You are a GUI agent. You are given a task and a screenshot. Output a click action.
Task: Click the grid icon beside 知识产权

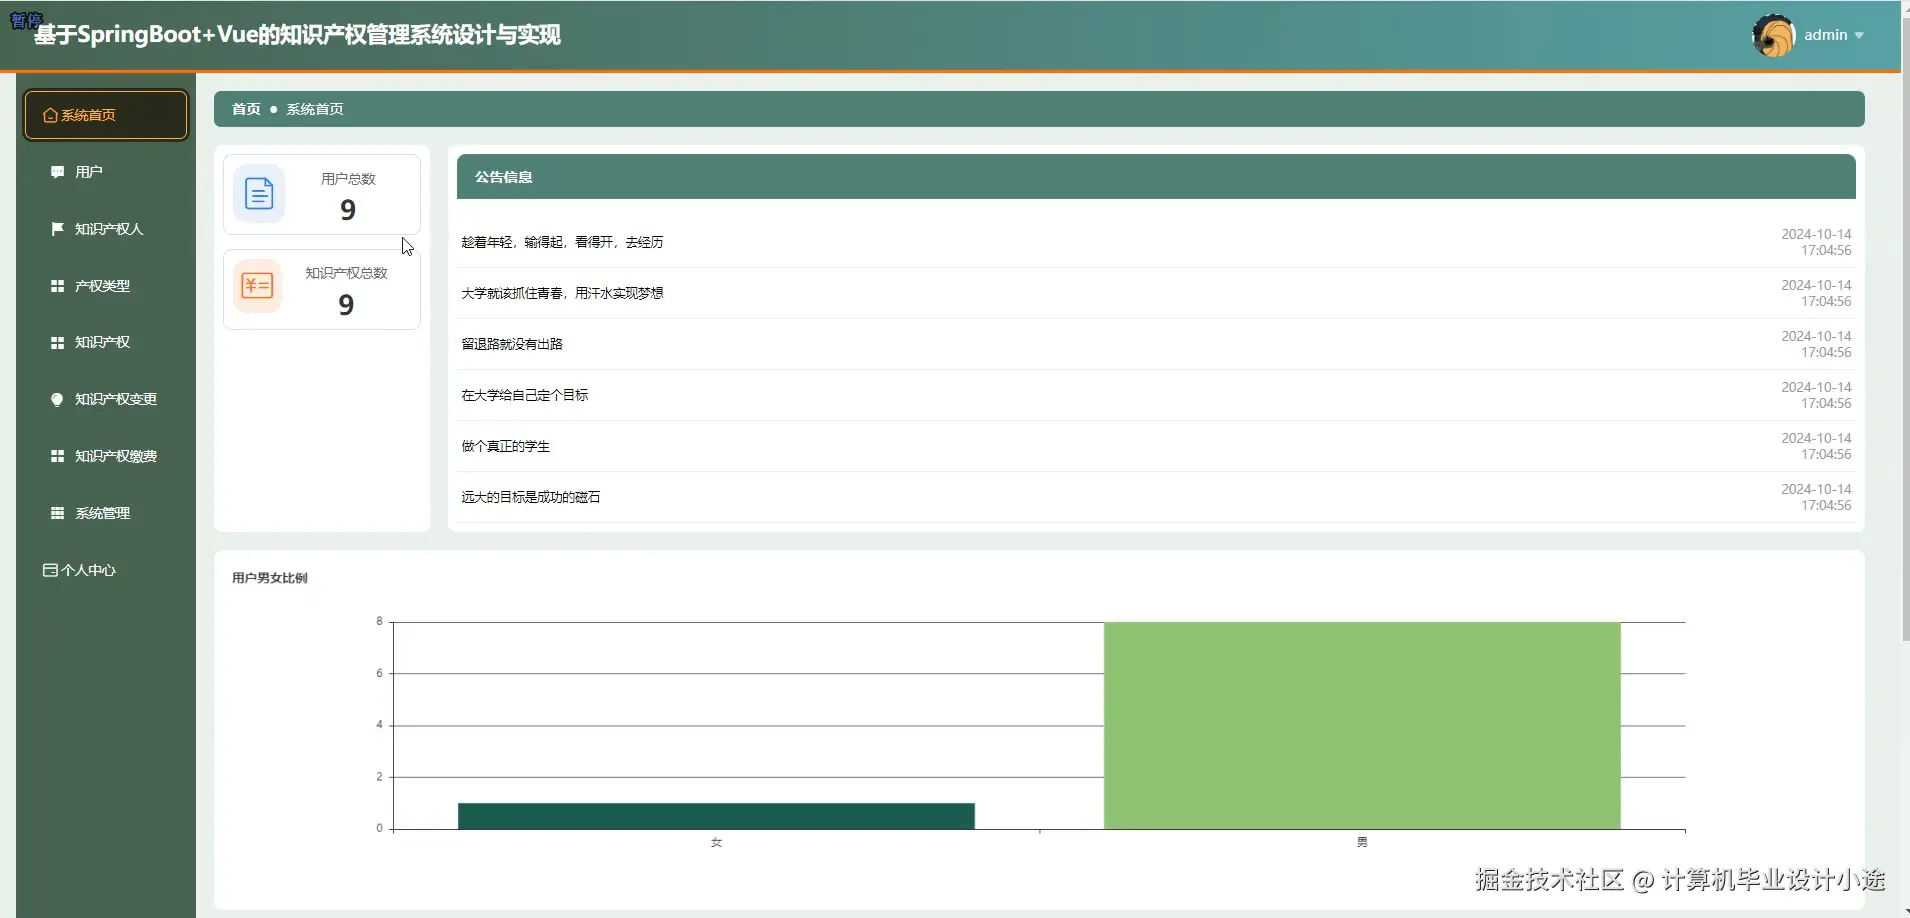[x=57, y=343]
